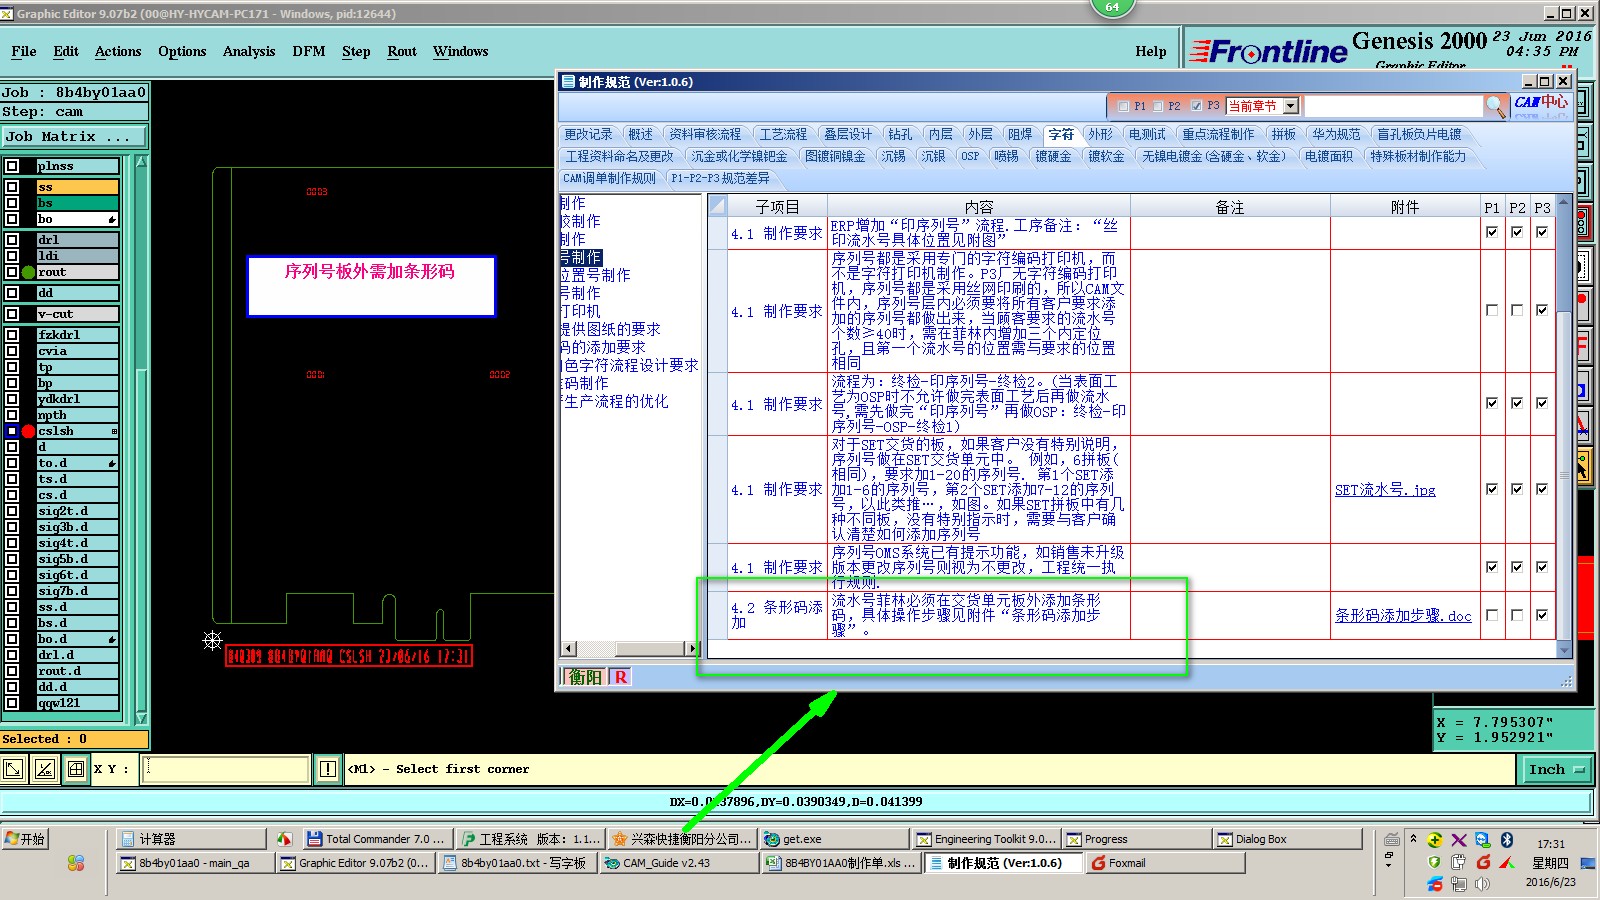The height and width of the screenshot is (900, 1600).
Task: Click the network connection tray icon
Action: [x=1459, y=884]
